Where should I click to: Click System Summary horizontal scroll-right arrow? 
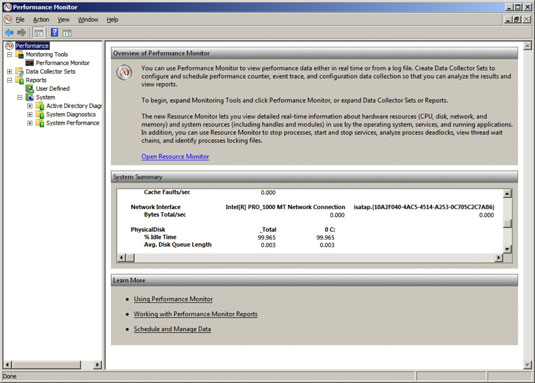498,257
